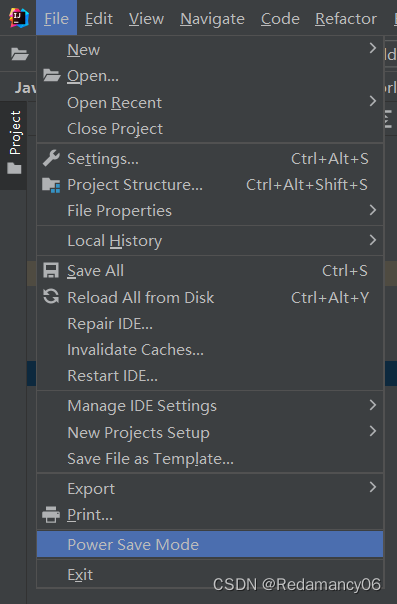
Task: Click the Reload All from Disk icon
Action: pyautogui.click(x=51, y=297)
